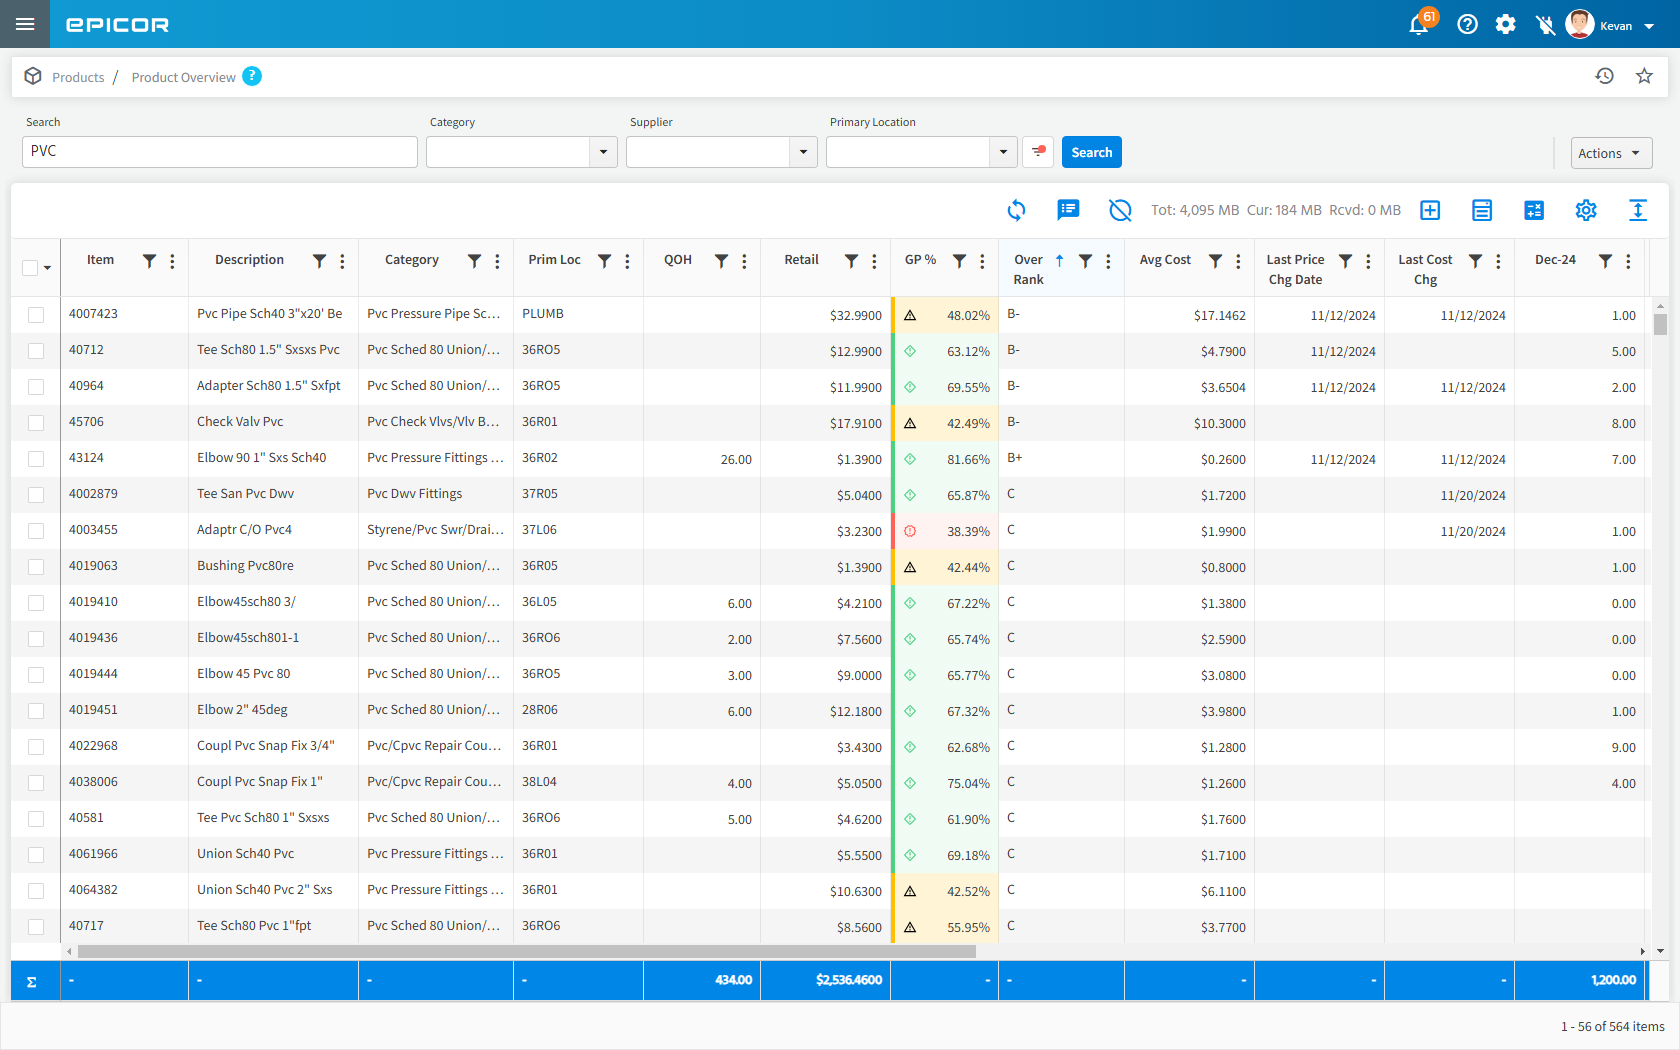The width and height of the screenshot is (1680, 1050).
Task: Click the Description column filter icon
Action: [319, 261]
